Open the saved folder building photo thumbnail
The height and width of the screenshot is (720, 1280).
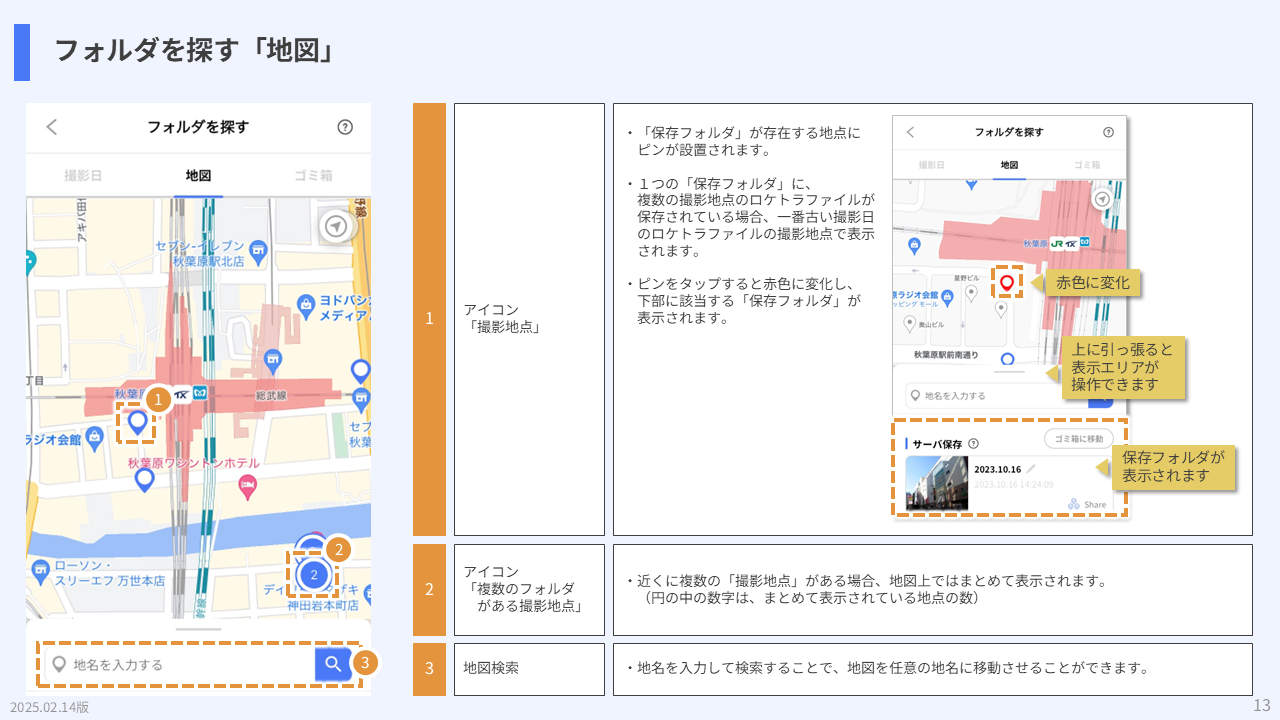pyautogui.click(x=936, y=483)
